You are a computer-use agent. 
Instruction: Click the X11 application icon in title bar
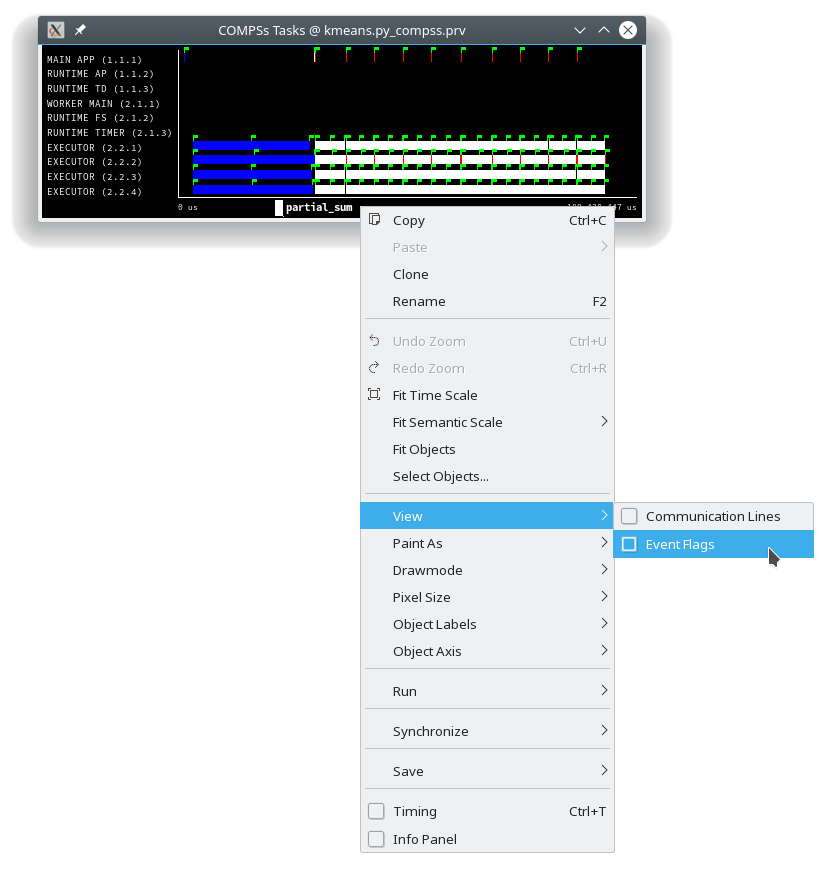coord(55,30)
